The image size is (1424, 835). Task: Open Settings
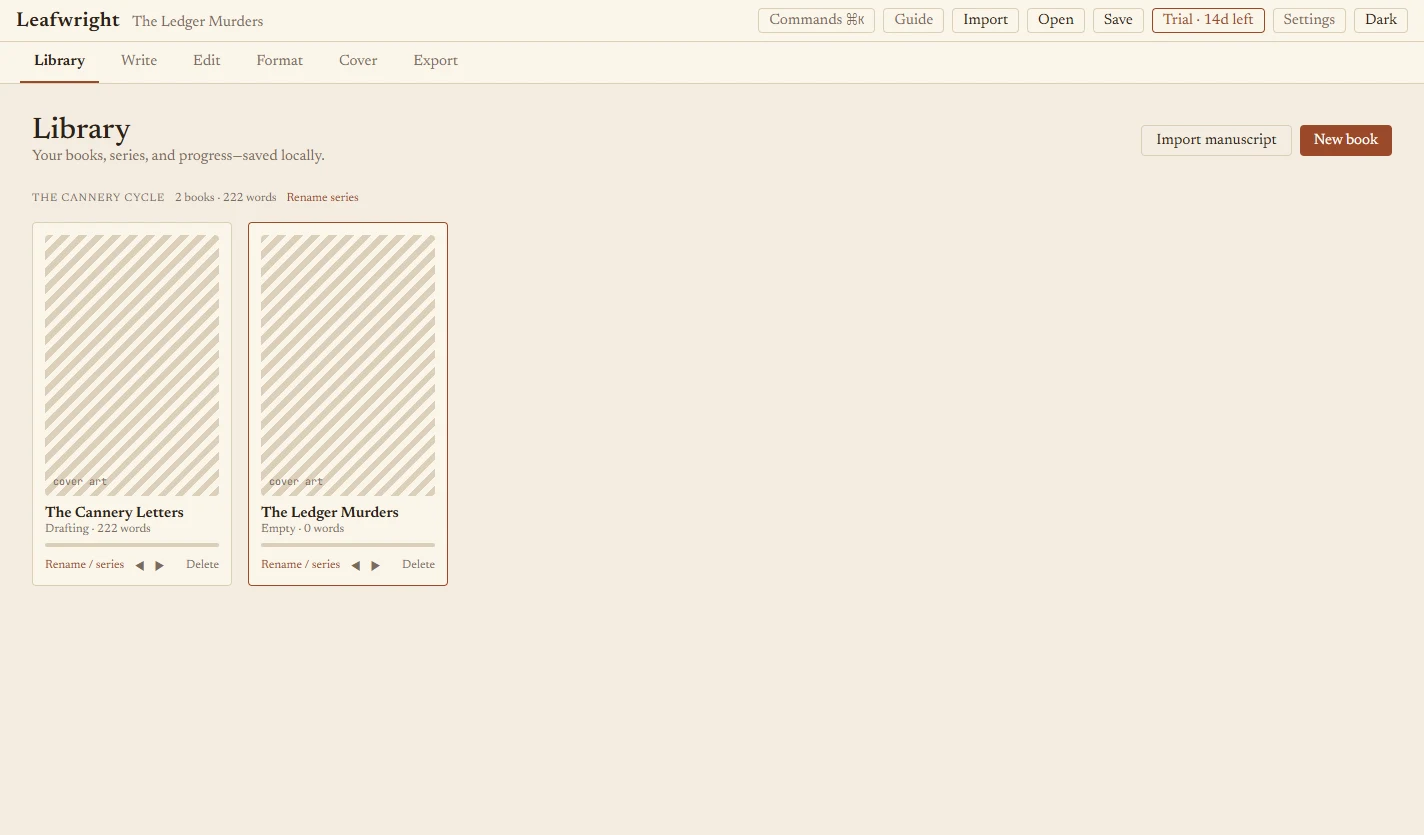point(1309,20)
